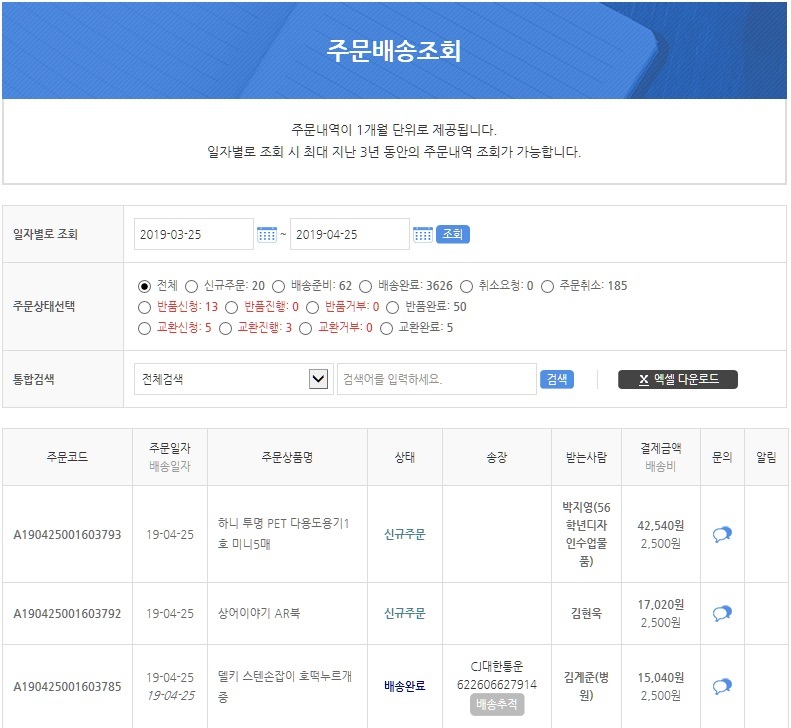The height and width of the screenshot is (728, 791).
Task: Track shipment with the 배송추적 button
Action: pos(497,706)
